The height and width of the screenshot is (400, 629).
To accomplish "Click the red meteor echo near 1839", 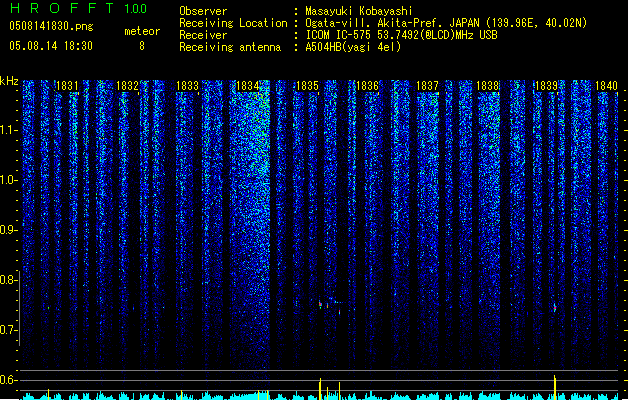I will tap(555, 308).
